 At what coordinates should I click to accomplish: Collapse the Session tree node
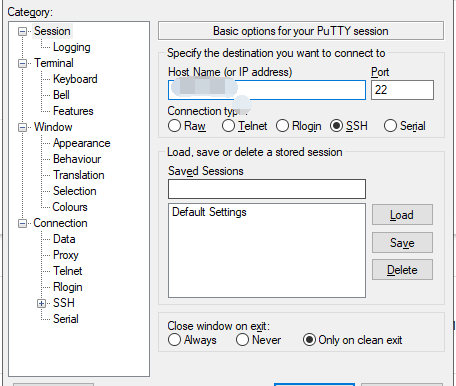point(22,31)
